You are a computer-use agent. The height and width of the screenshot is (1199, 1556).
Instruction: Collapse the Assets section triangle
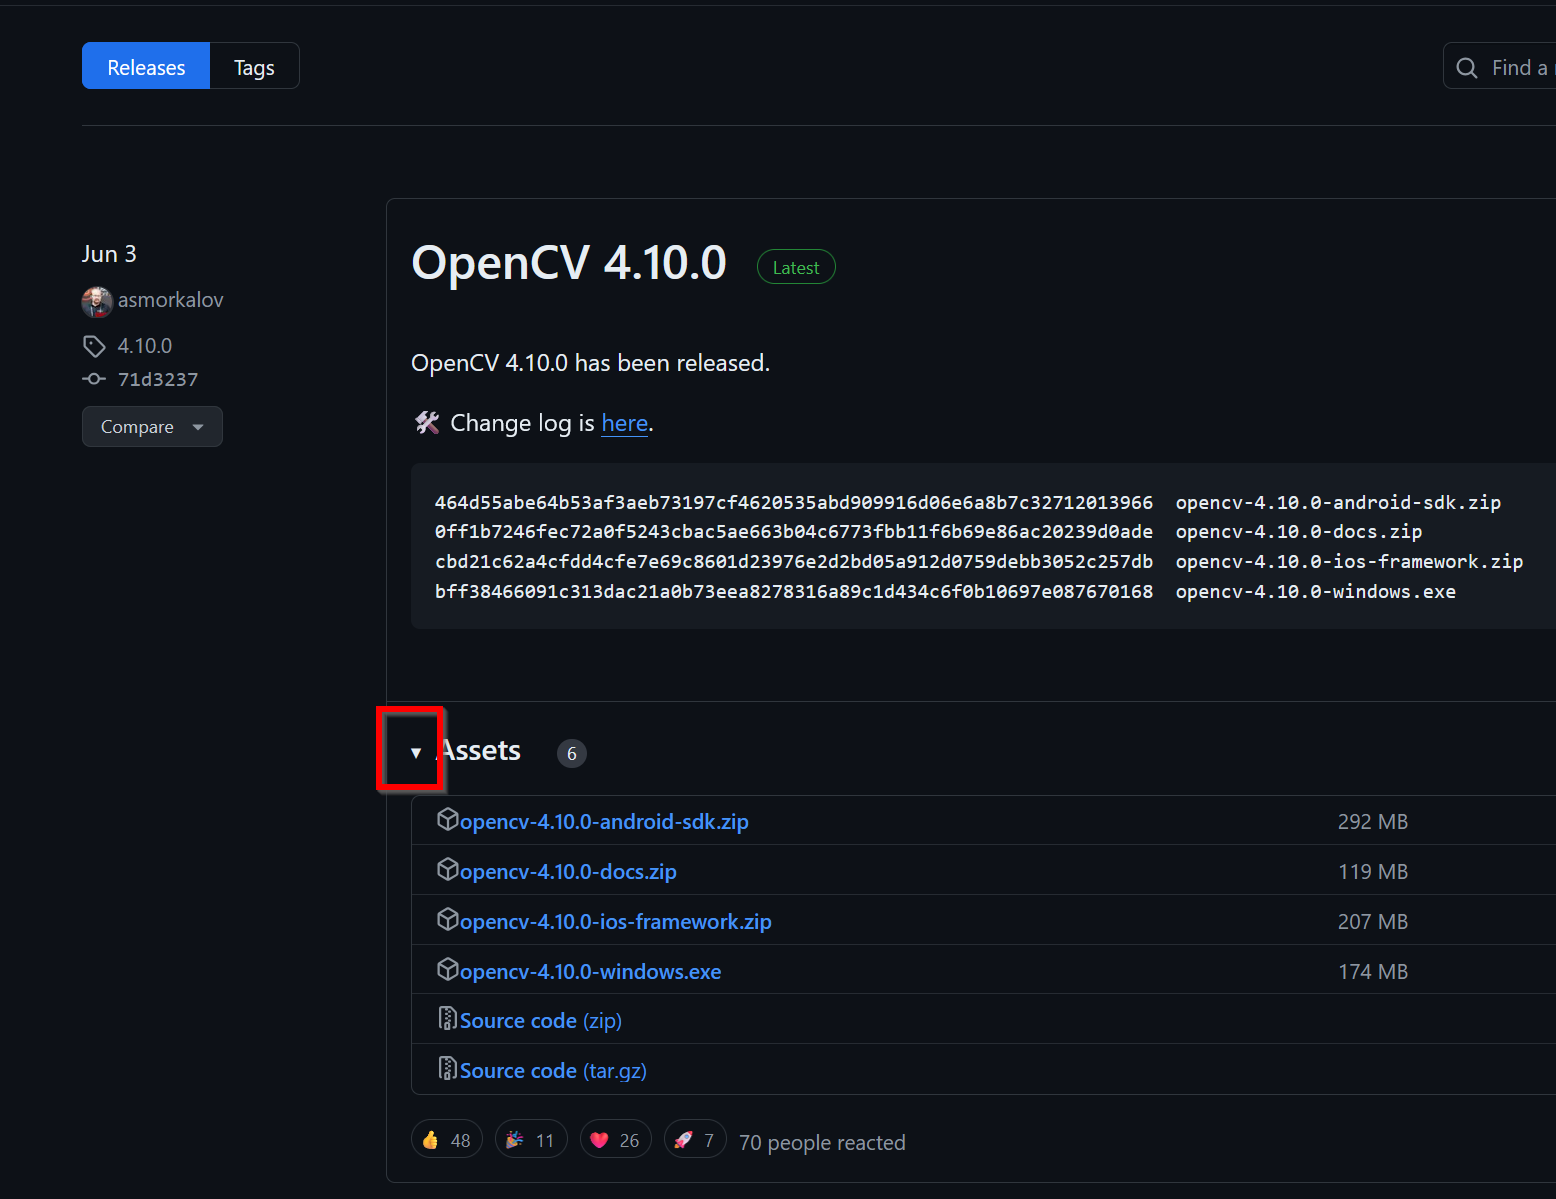(416, 752)
